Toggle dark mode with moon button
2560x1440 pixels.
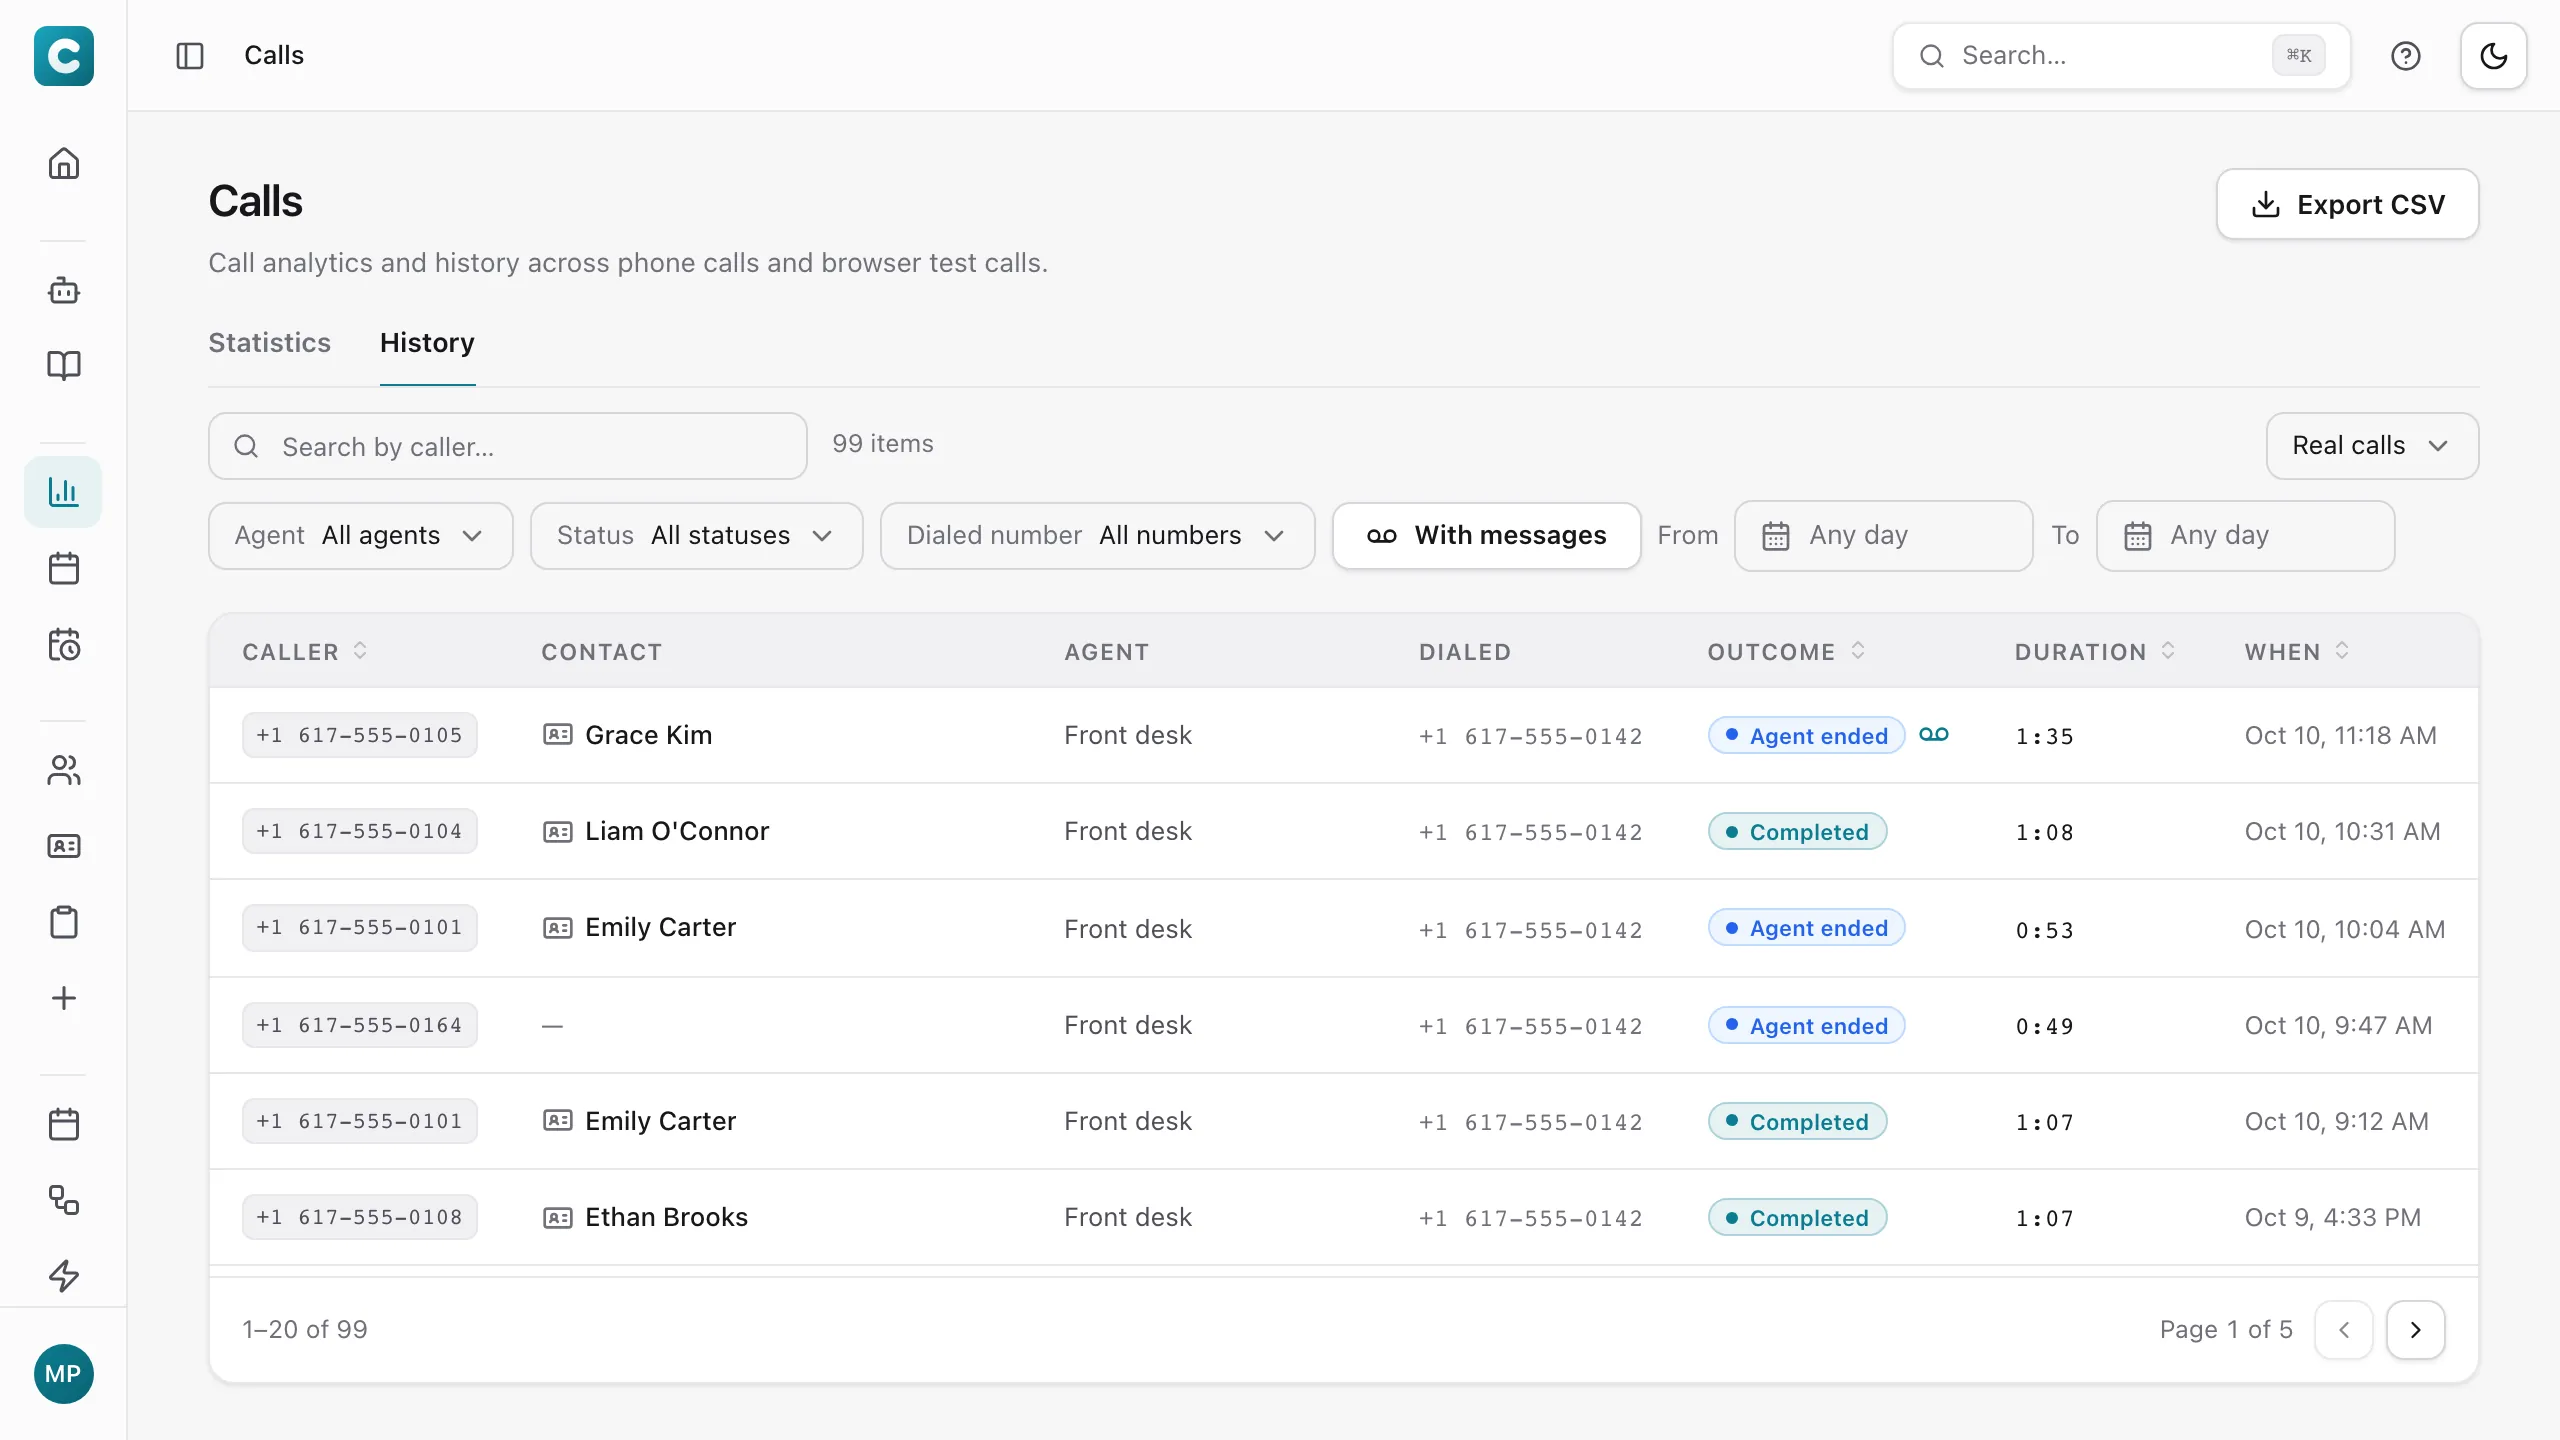point(2494,56)
